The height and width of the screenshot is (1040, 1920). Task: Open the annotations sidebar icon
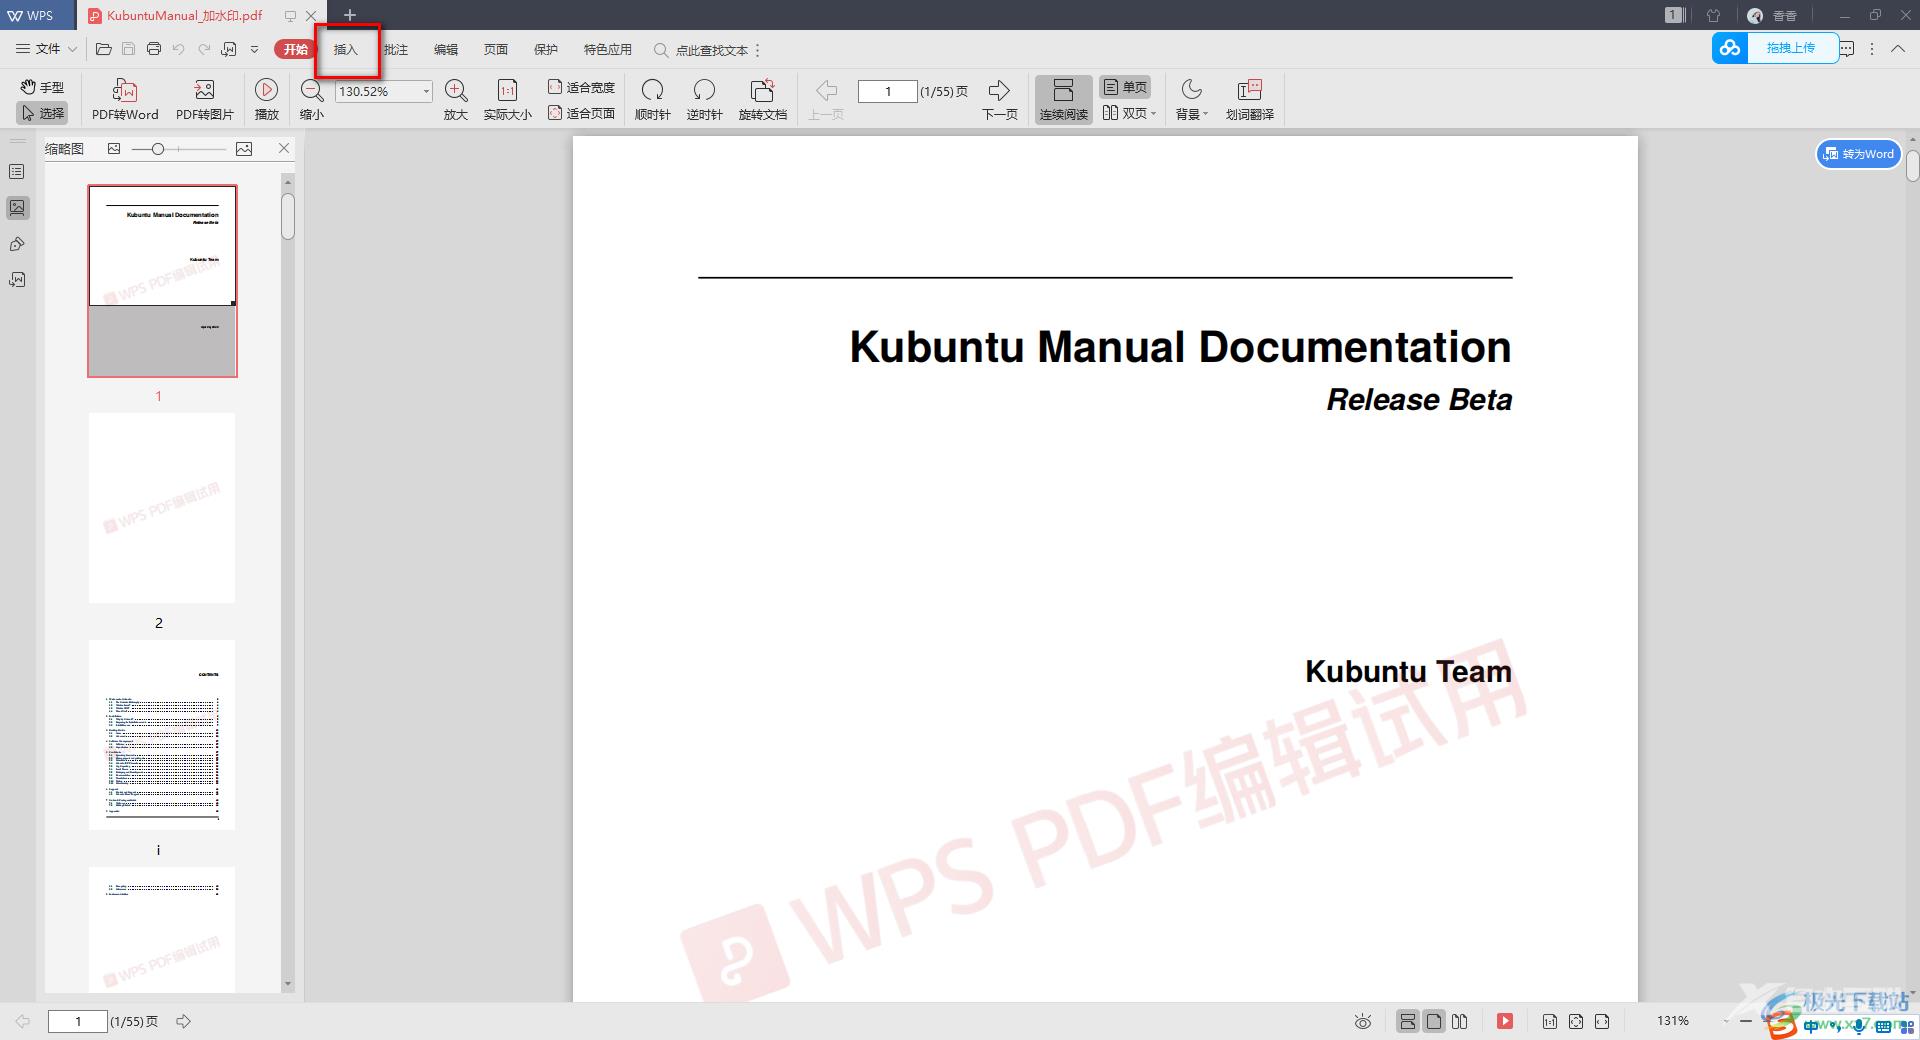click(17, 244)
